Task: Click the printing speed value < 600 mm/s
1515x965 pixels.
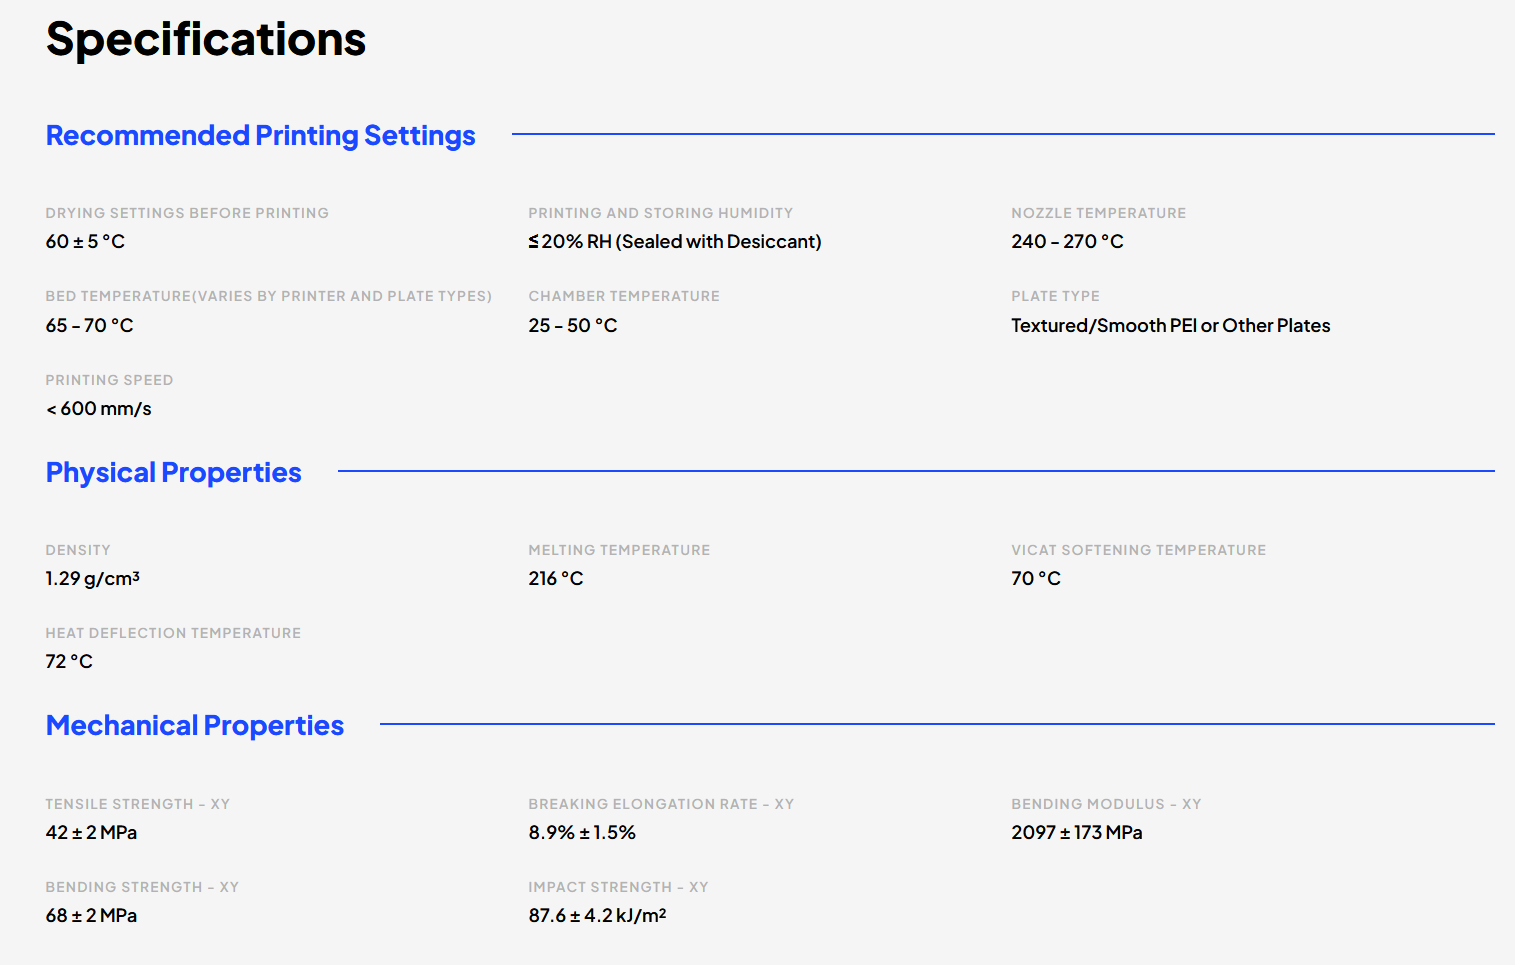Action: click(98, 408)
